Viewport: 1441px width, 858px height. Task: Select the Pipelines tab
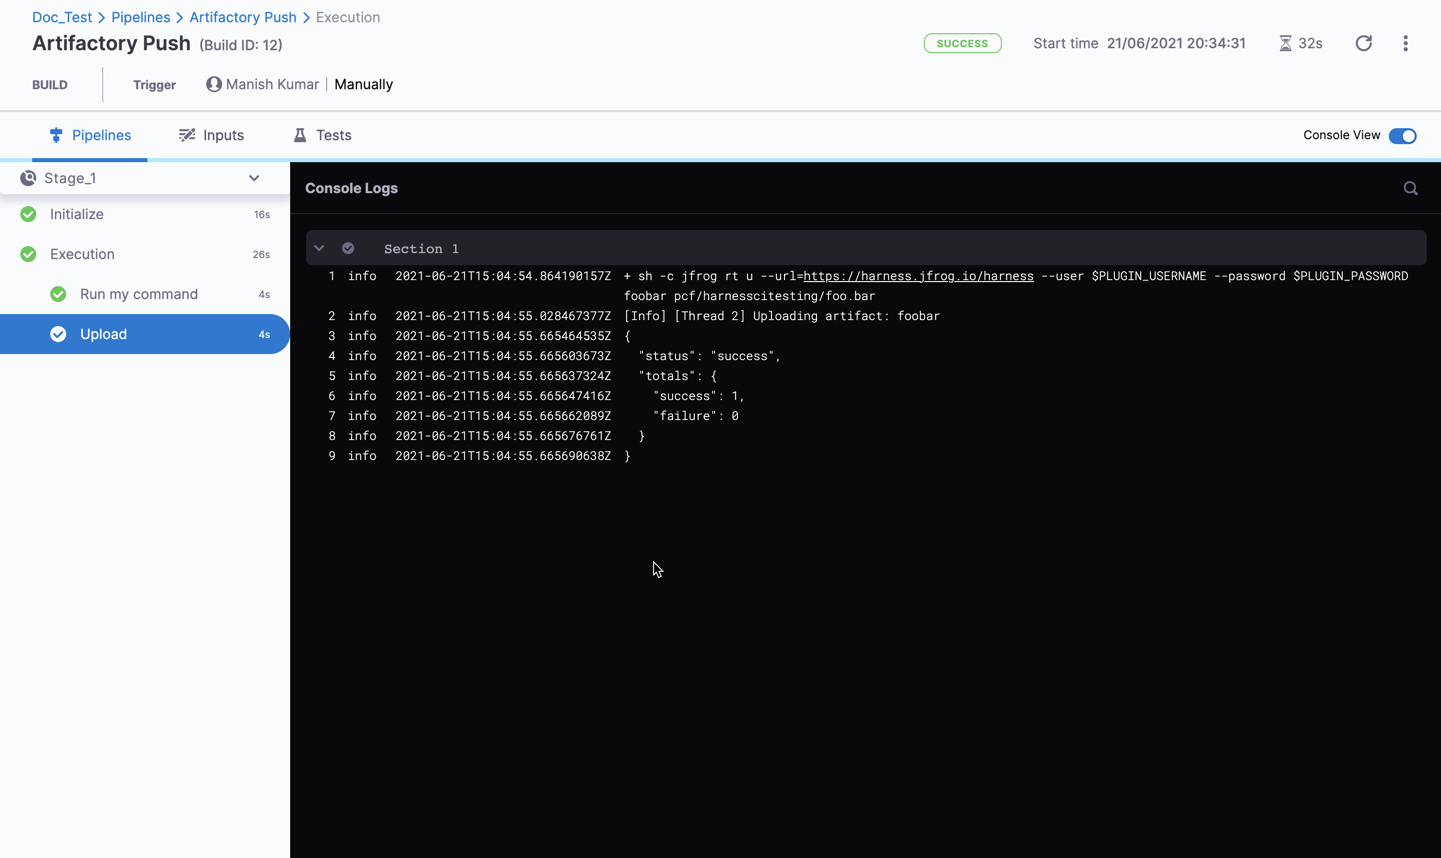pyautogui.click(x=90, y=135)
